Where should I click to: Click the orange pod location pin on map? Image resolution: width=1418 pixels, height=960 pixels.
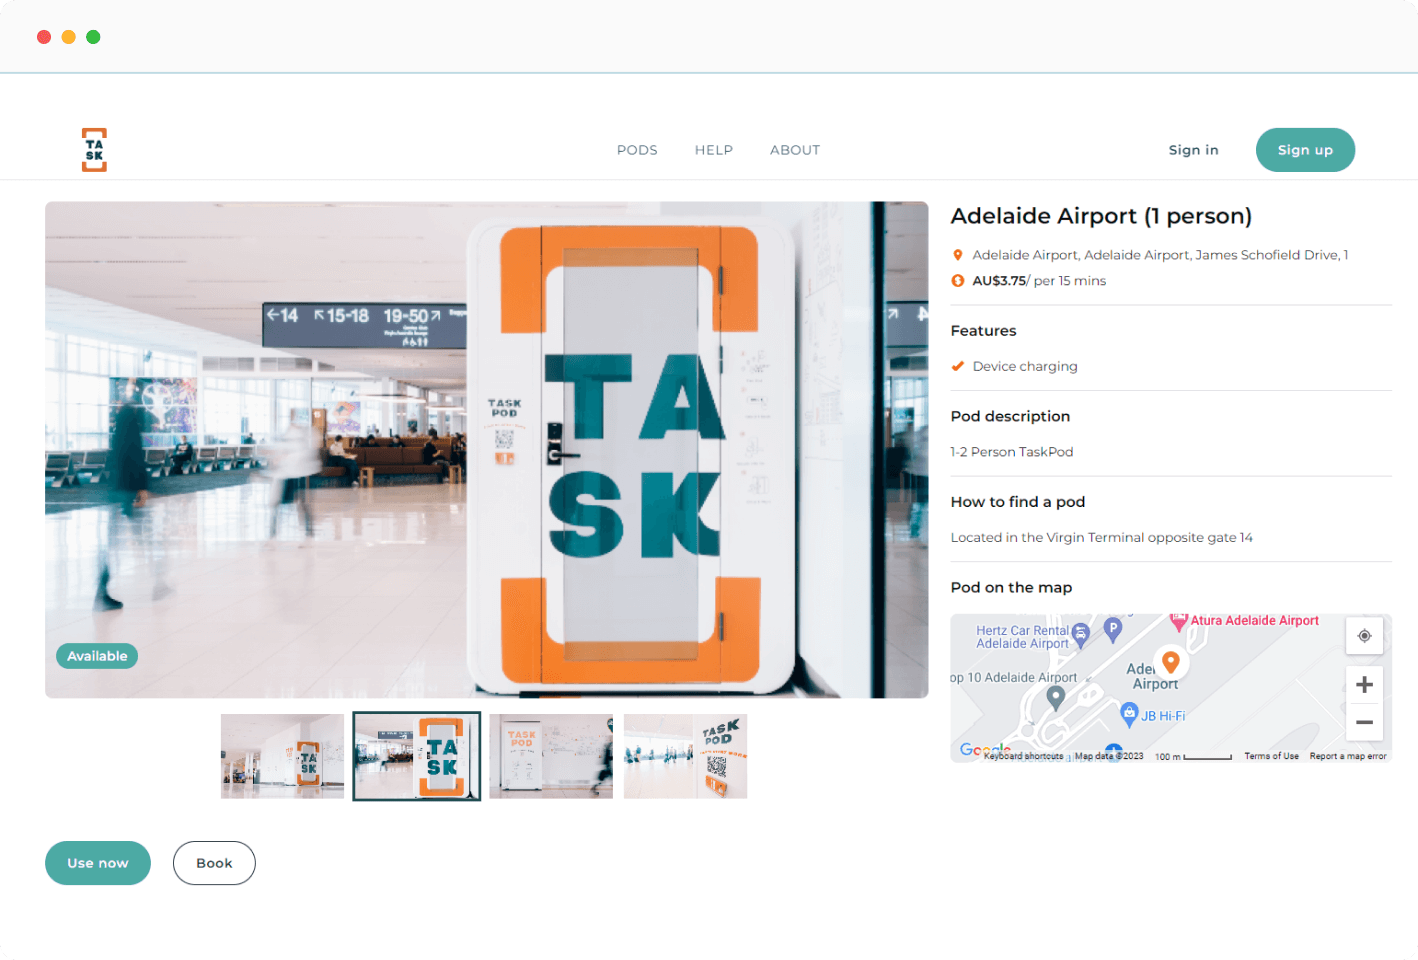click(x=1171, y=662)
